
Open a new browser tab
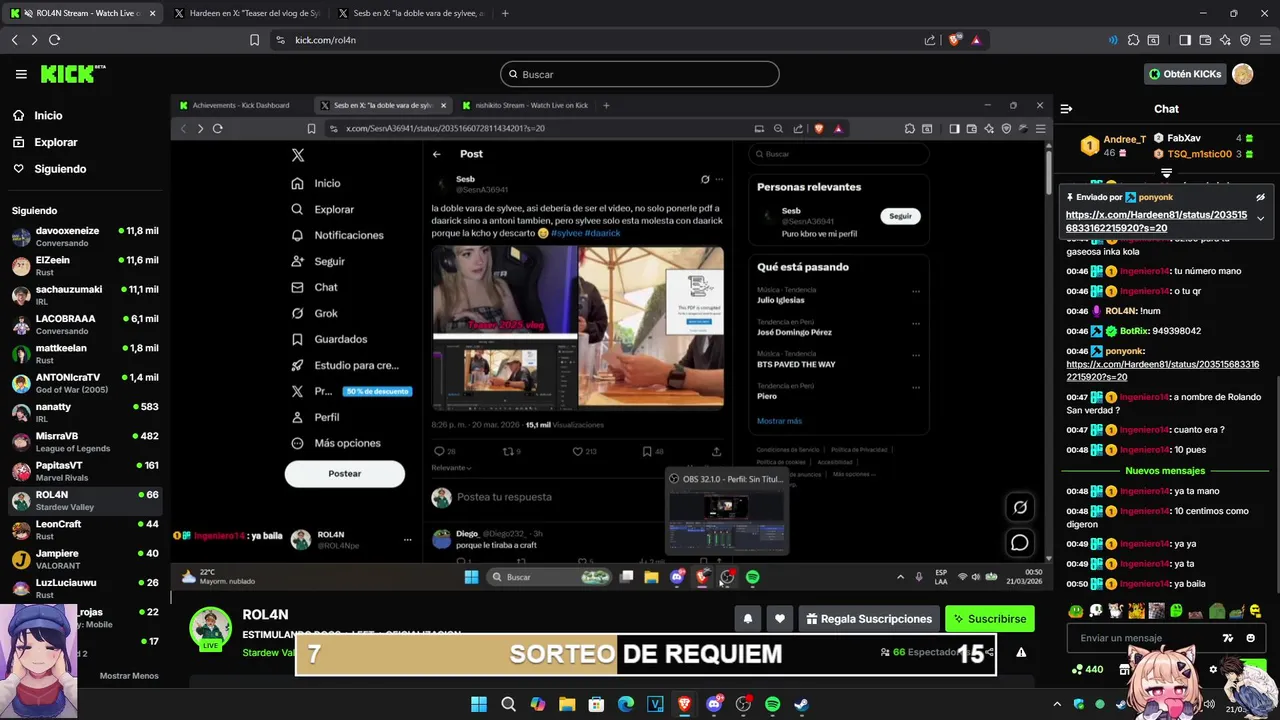click(505, 13)
